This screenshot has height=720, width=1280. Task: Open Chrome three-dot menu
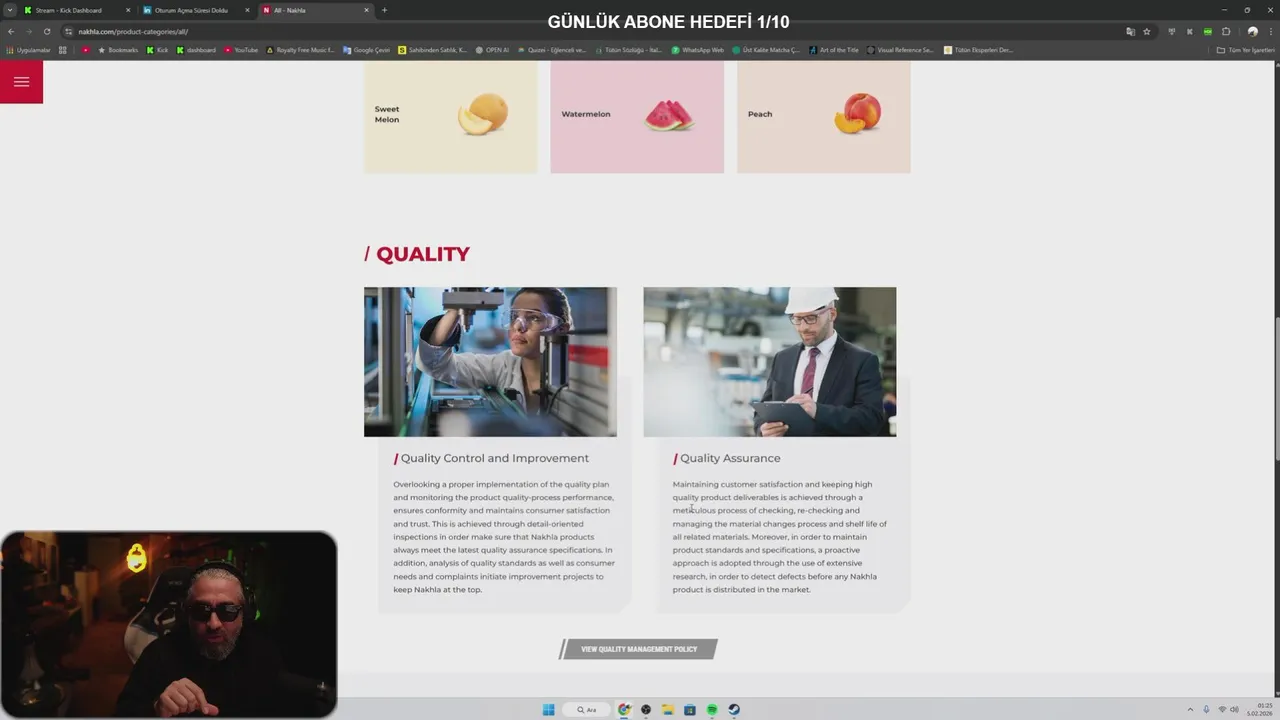pyautogui.click(x=1270, y=31)
